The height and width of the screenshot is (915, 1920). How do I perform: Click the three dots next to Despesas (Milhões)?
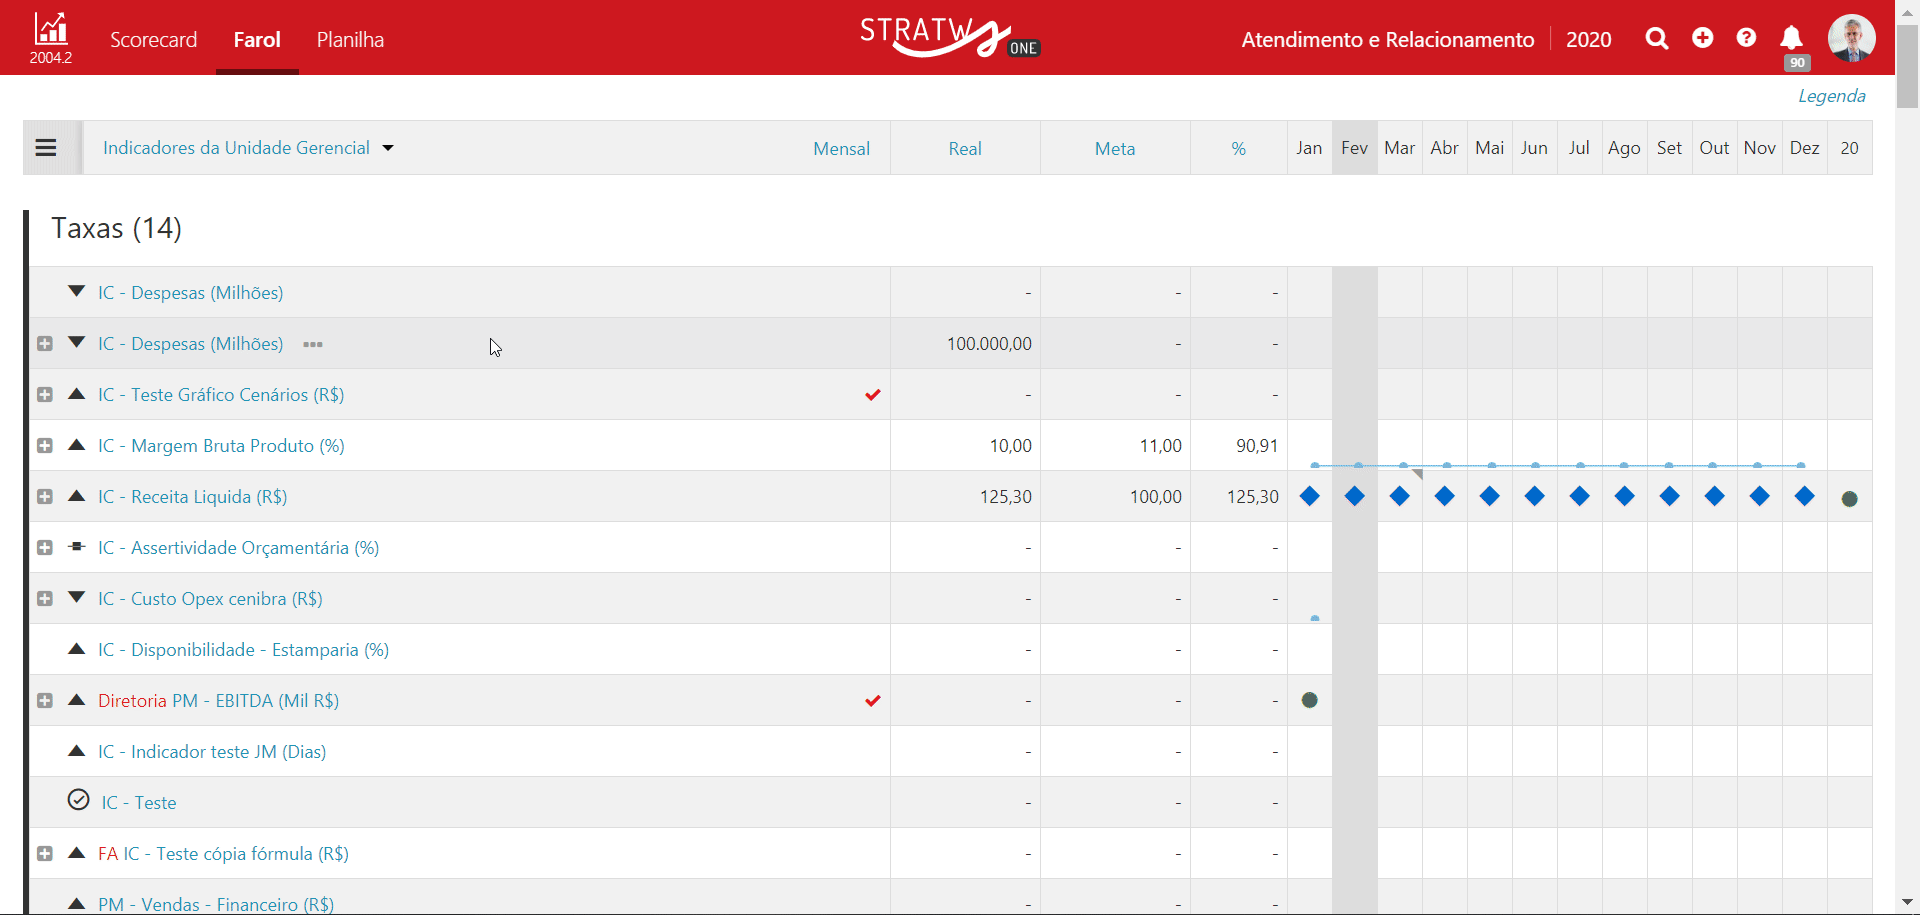click(313, 344)
